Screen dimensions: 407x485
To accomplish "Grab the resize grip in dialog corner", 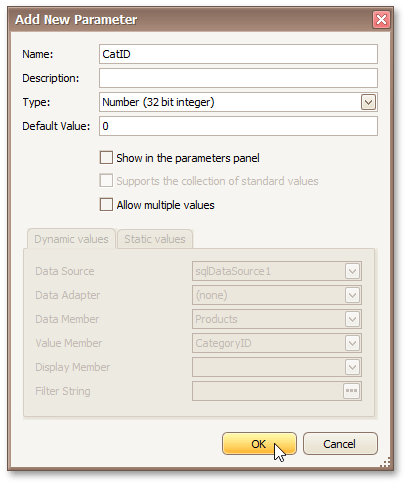I will pyautogui.click(x=385, y=462).
